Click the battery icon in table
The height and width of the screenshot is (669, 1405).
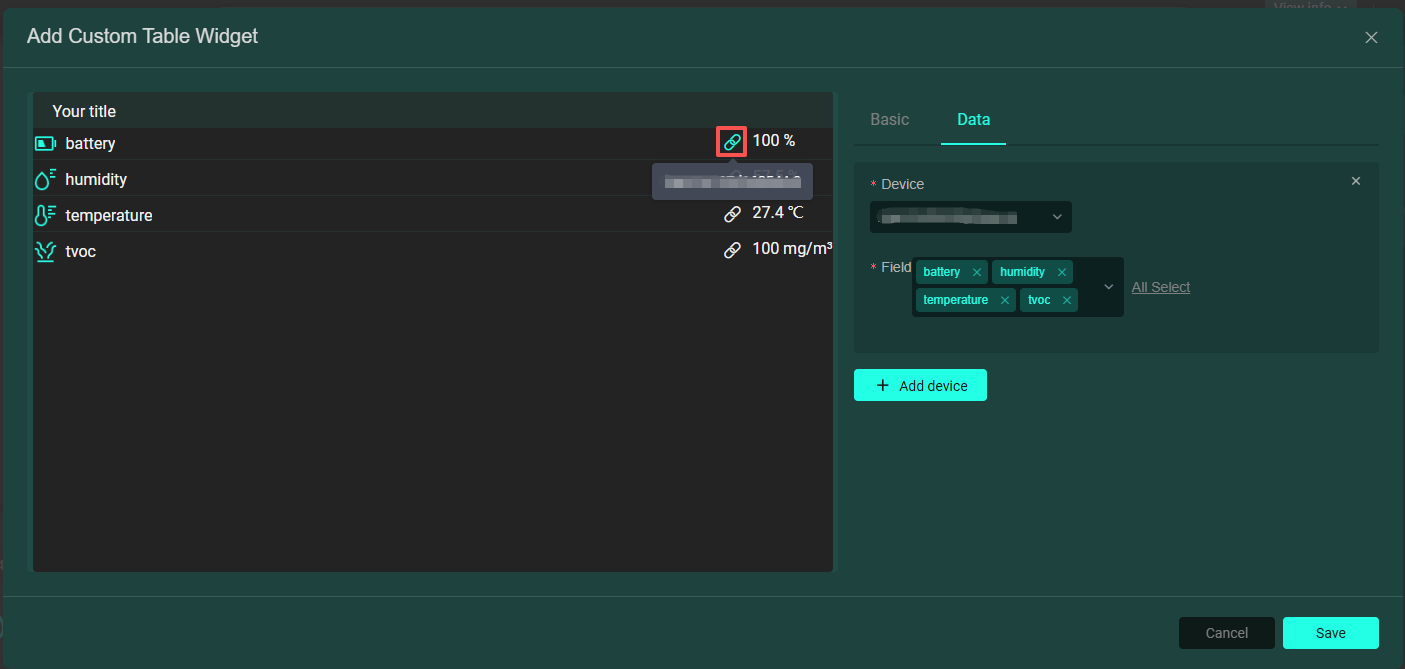pyautogui.click(x=45, y=144)
